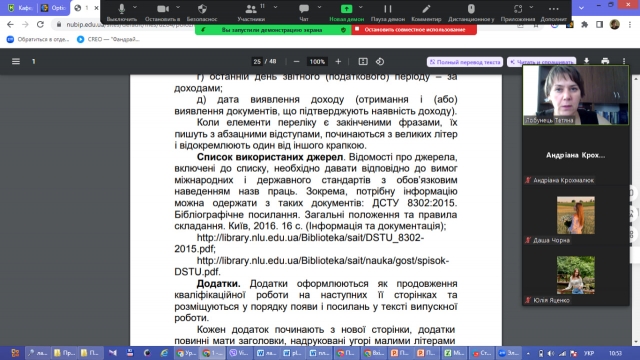
Task: Close the active PDF tab
Action: click(96, 8)
